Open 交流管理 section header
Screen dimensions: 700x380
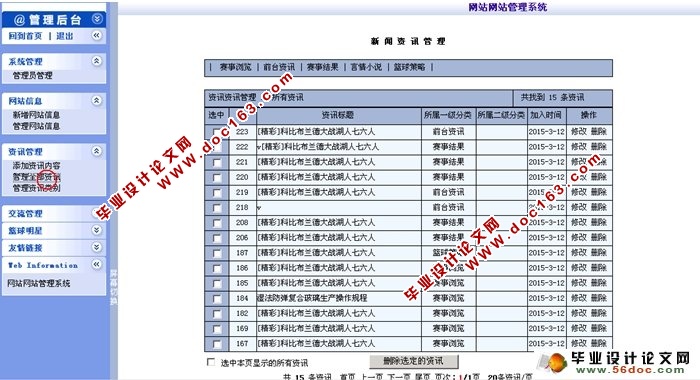(25, 213)
